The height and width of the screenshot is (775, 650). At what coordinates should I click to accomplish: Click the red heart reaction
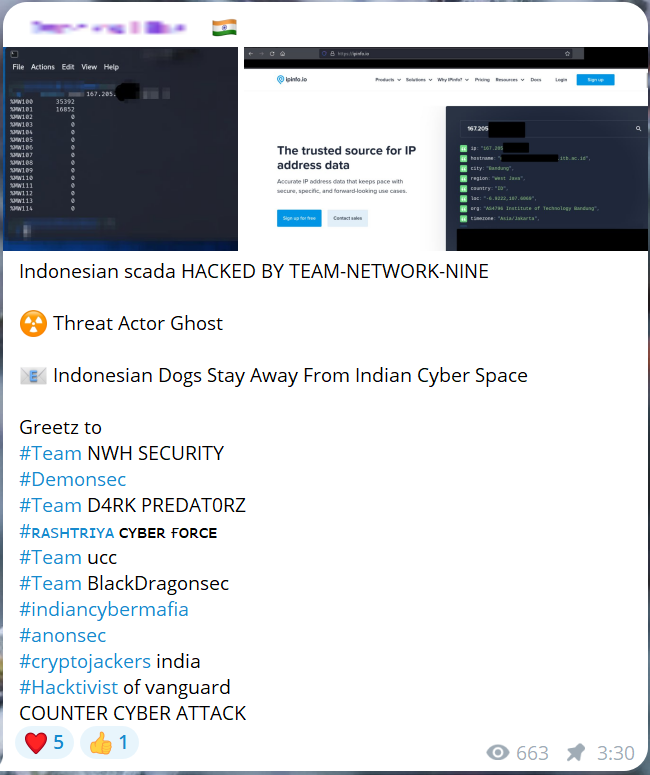tap(44, 742)
